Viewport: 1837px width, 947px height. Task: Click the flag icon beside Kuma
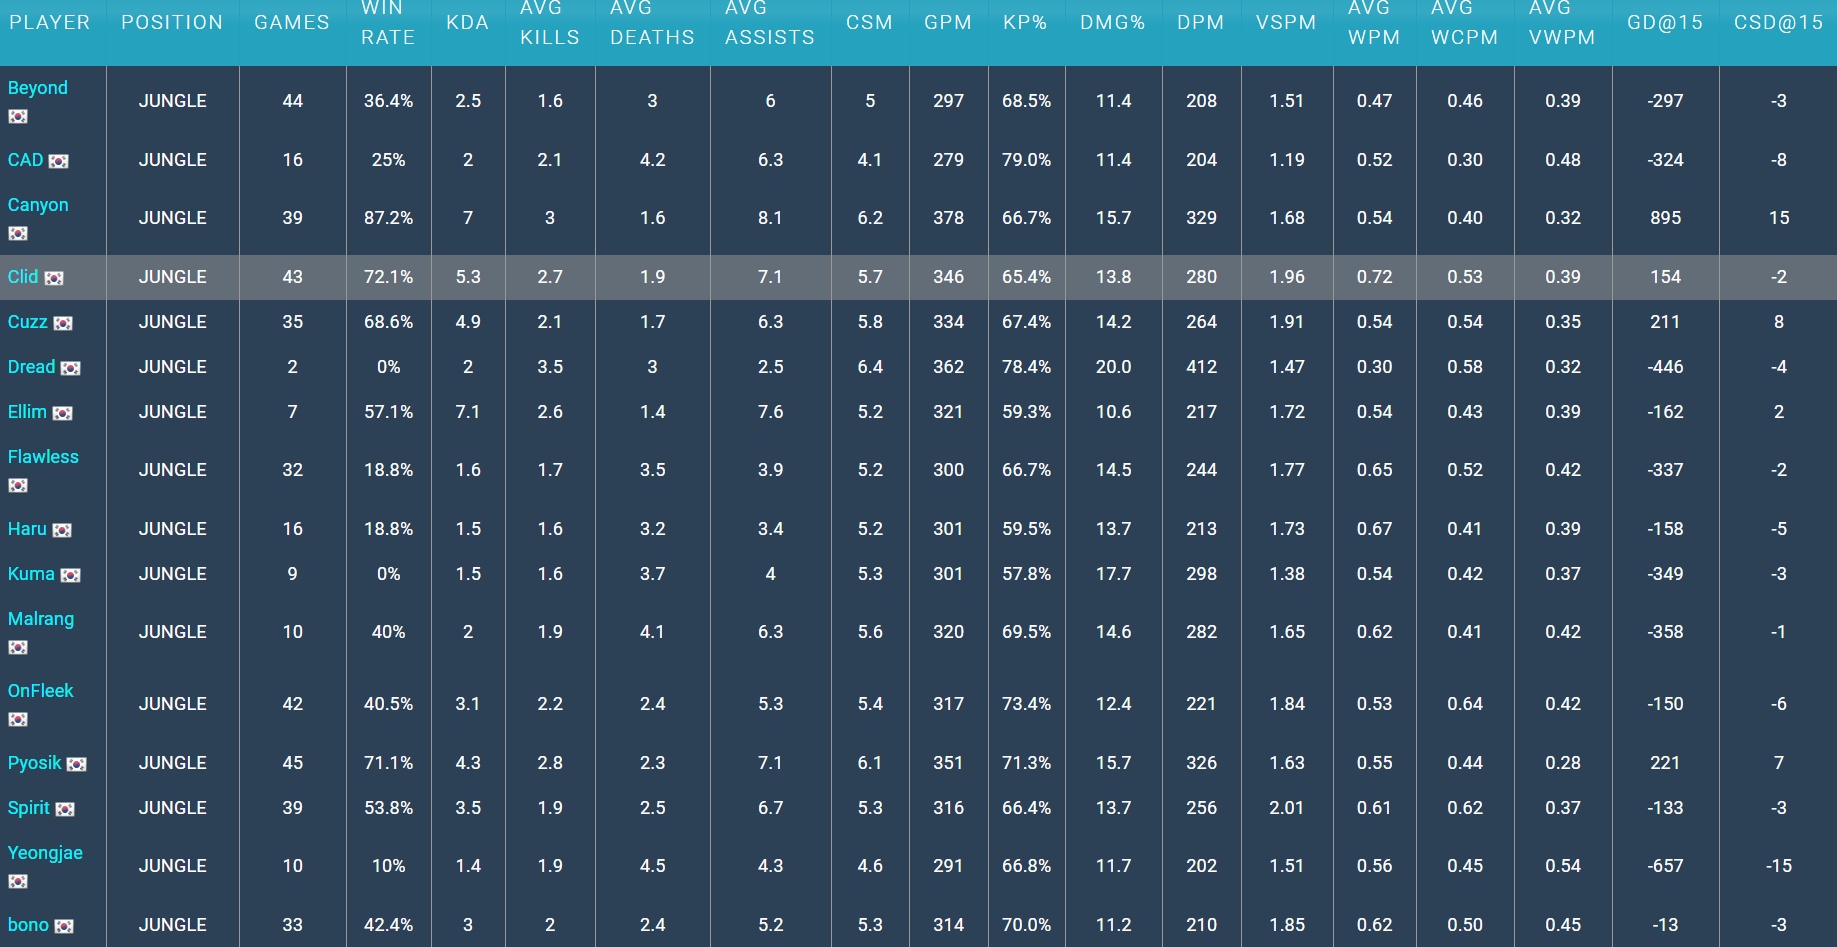pos(70,575)
